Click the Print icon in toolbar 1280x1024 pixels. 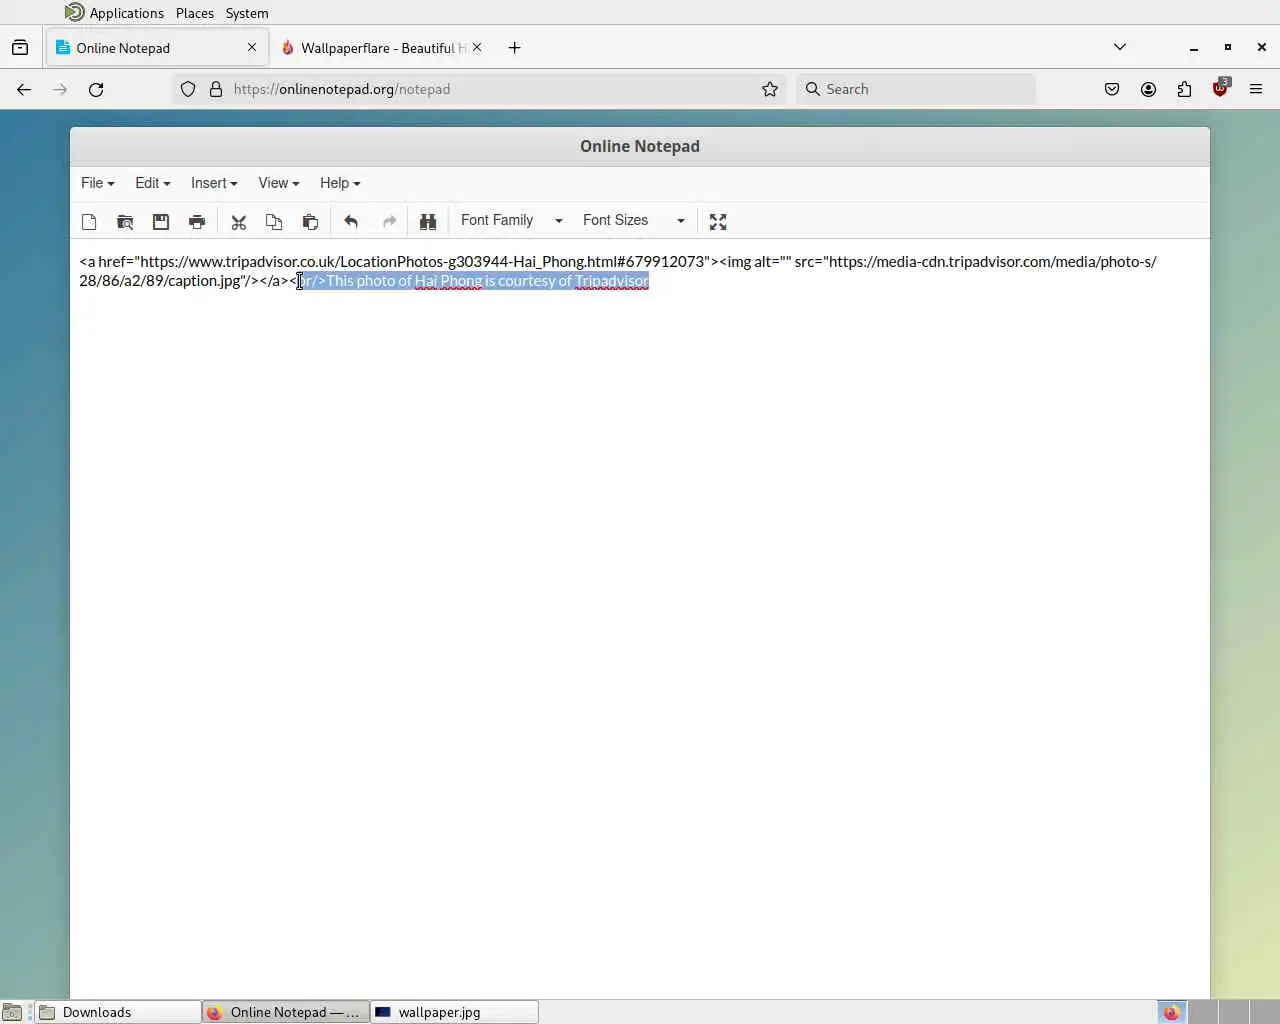coord(197,222)
